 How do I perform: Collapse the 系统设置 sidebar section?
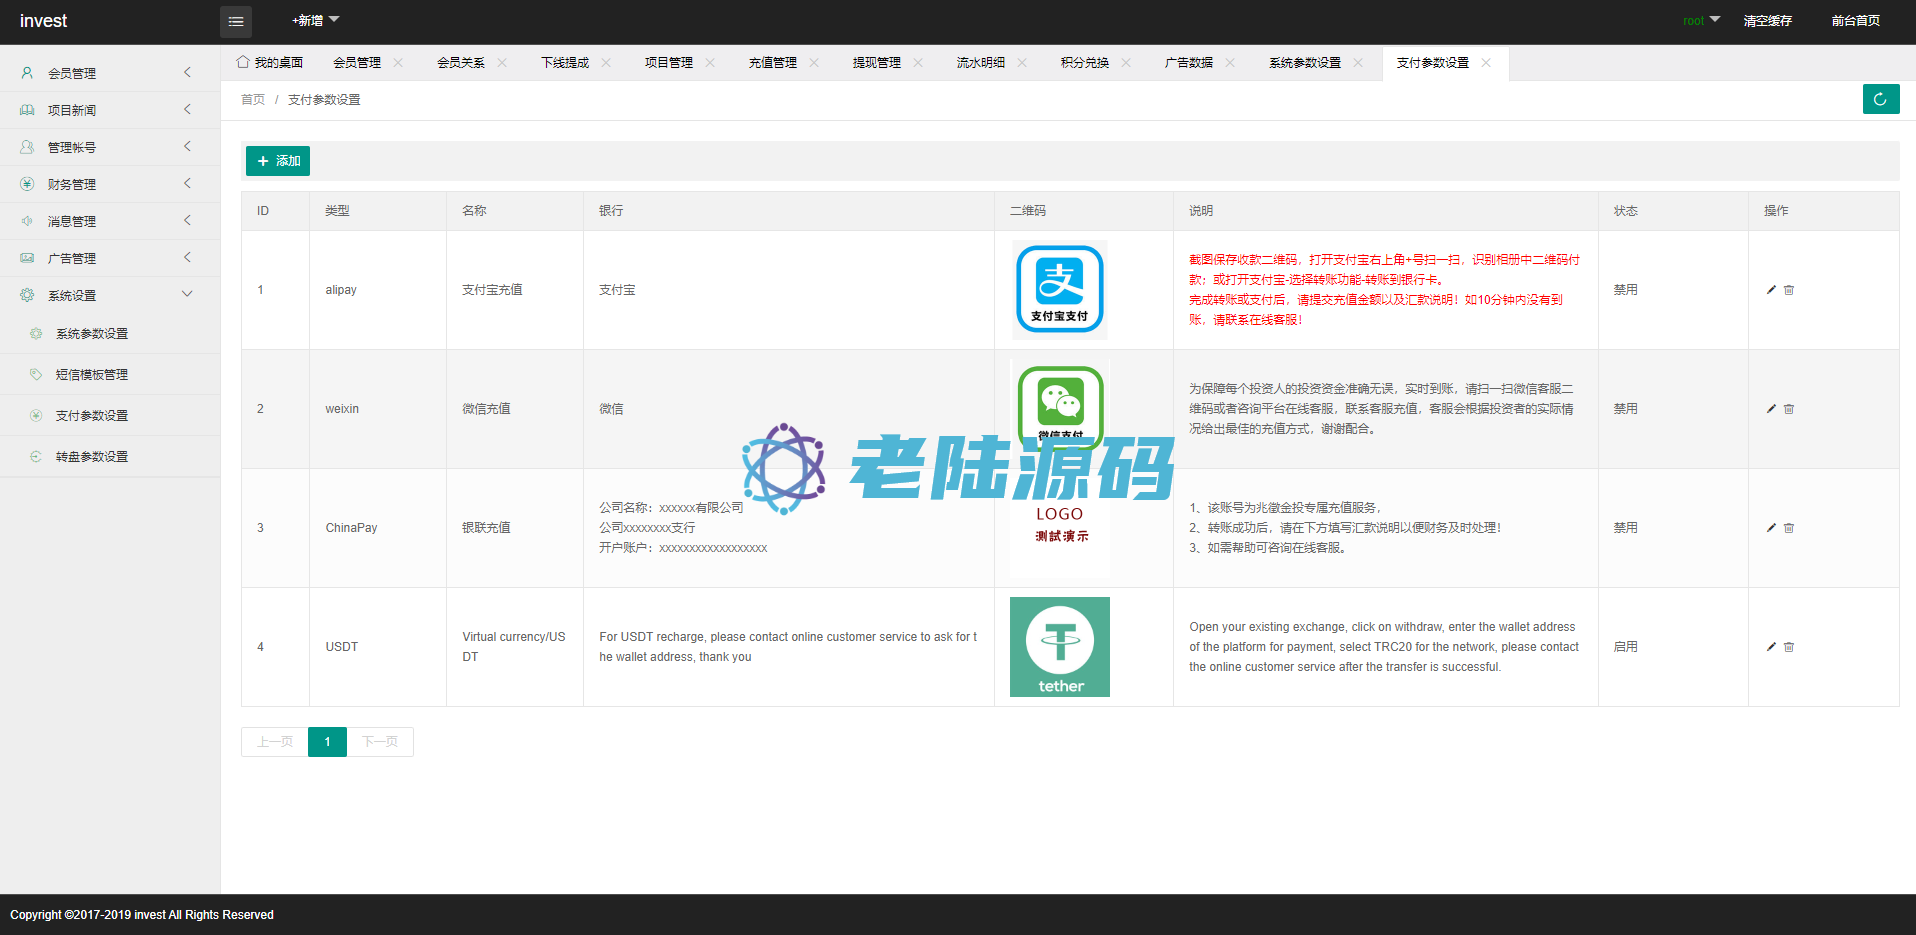[x=108, y=295]
